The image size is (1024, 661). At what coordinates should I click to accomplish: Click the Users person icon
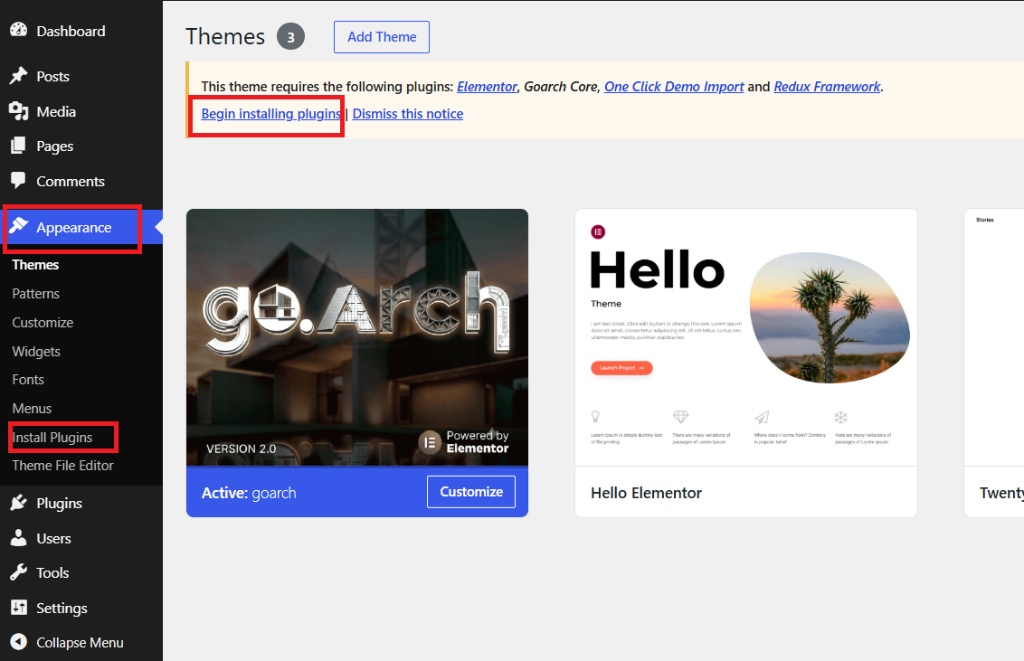(x=18, y=538)
